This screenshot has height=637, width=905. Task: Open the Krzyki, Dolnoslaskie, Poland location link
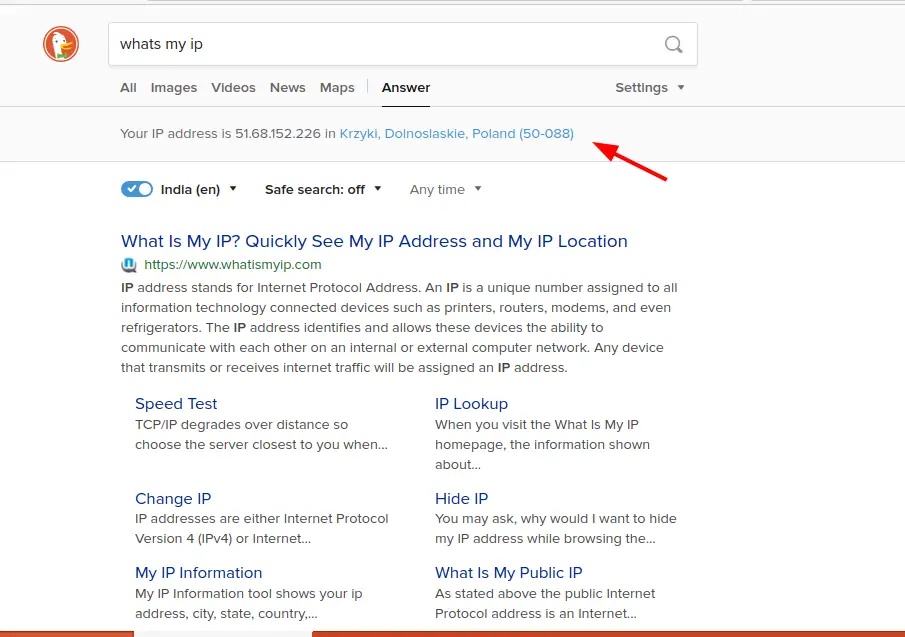(457, 134)
